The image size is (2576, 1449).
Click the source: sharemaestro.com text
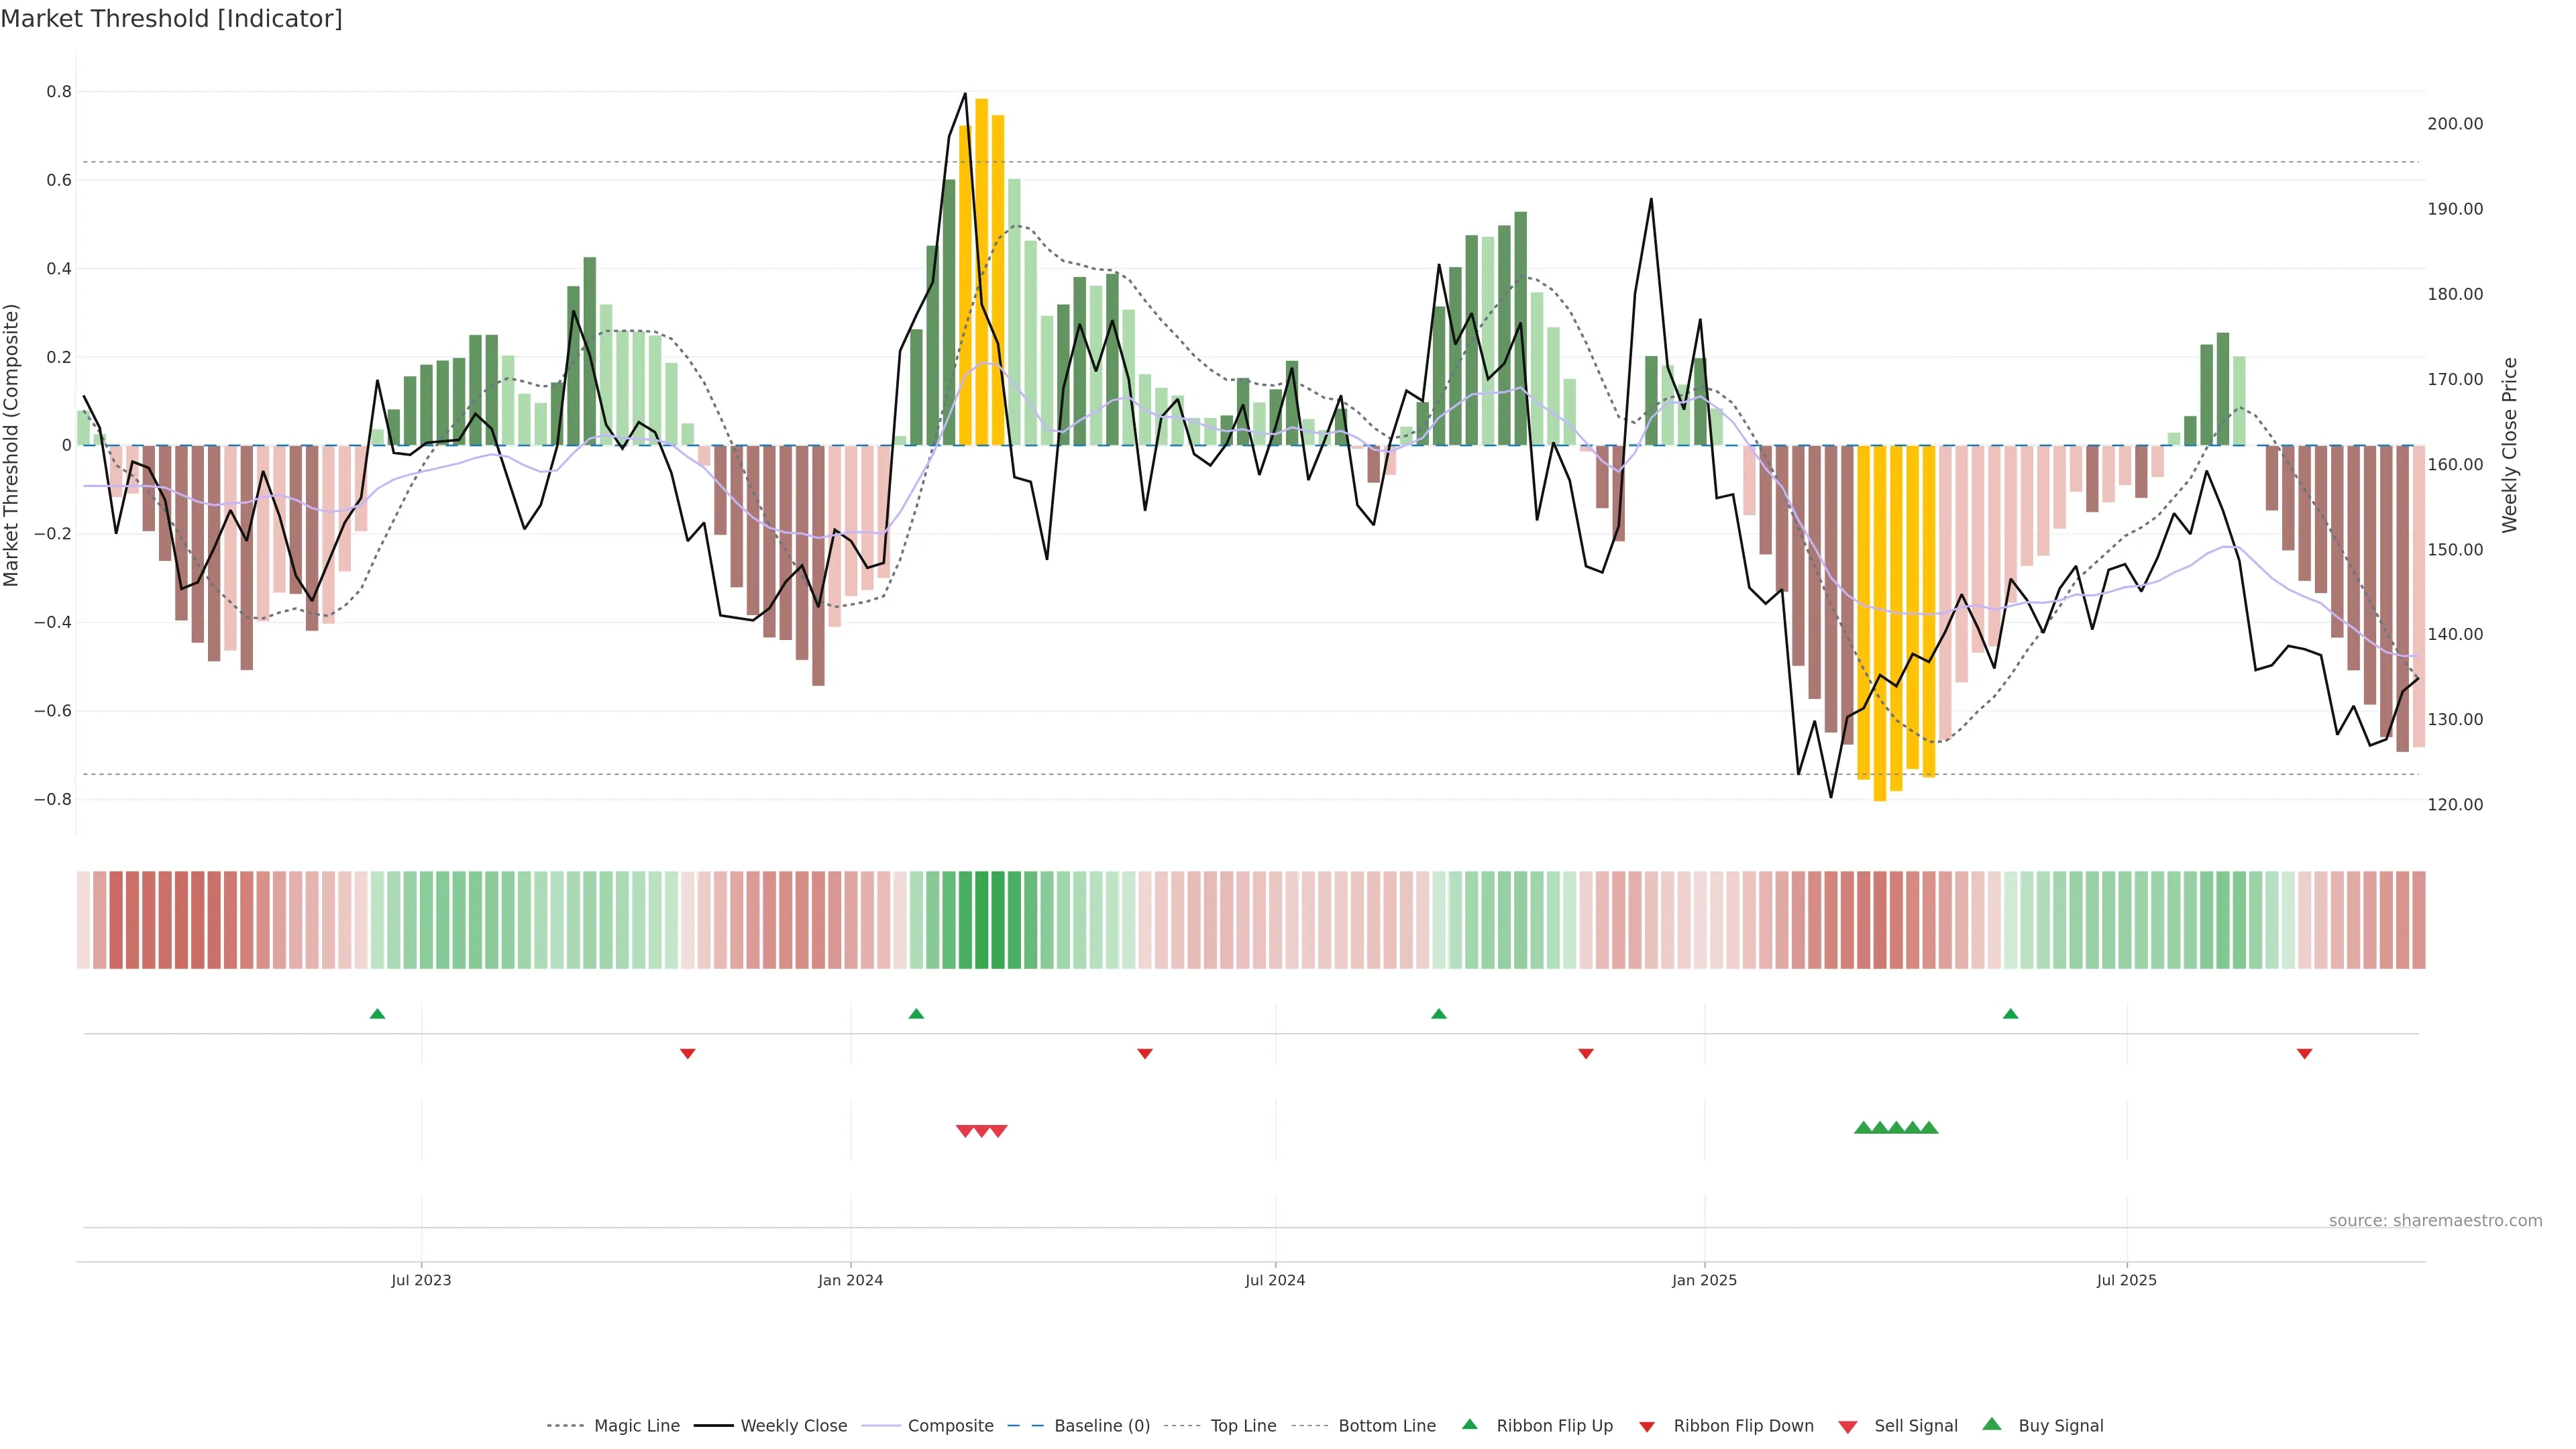pyautogui.click(x=2435, y=1220)
